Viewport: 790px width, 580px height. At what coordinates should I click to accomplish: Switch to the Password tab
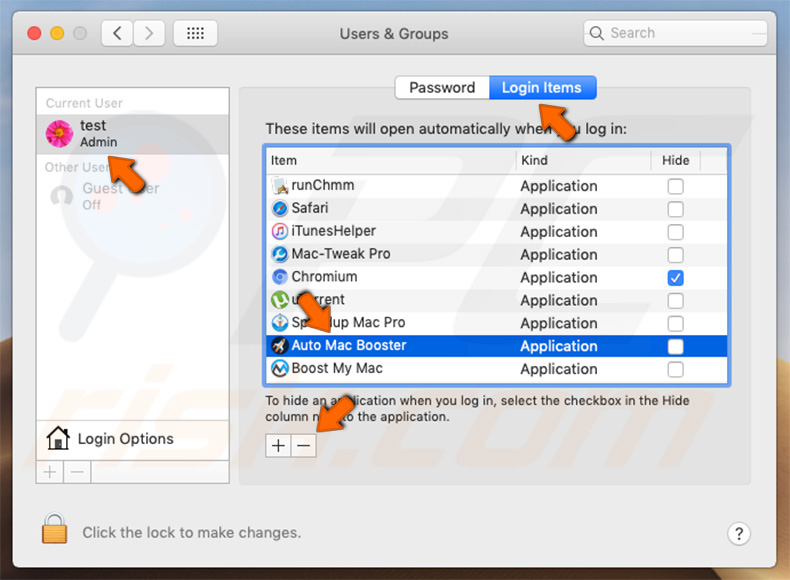point(442,88)
